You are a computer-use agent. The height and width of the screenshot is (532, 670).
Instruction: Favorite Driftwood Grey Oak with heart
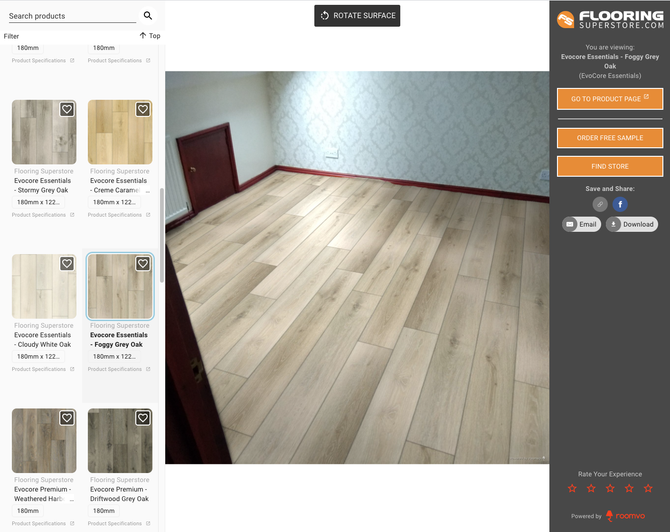point(143,418)
